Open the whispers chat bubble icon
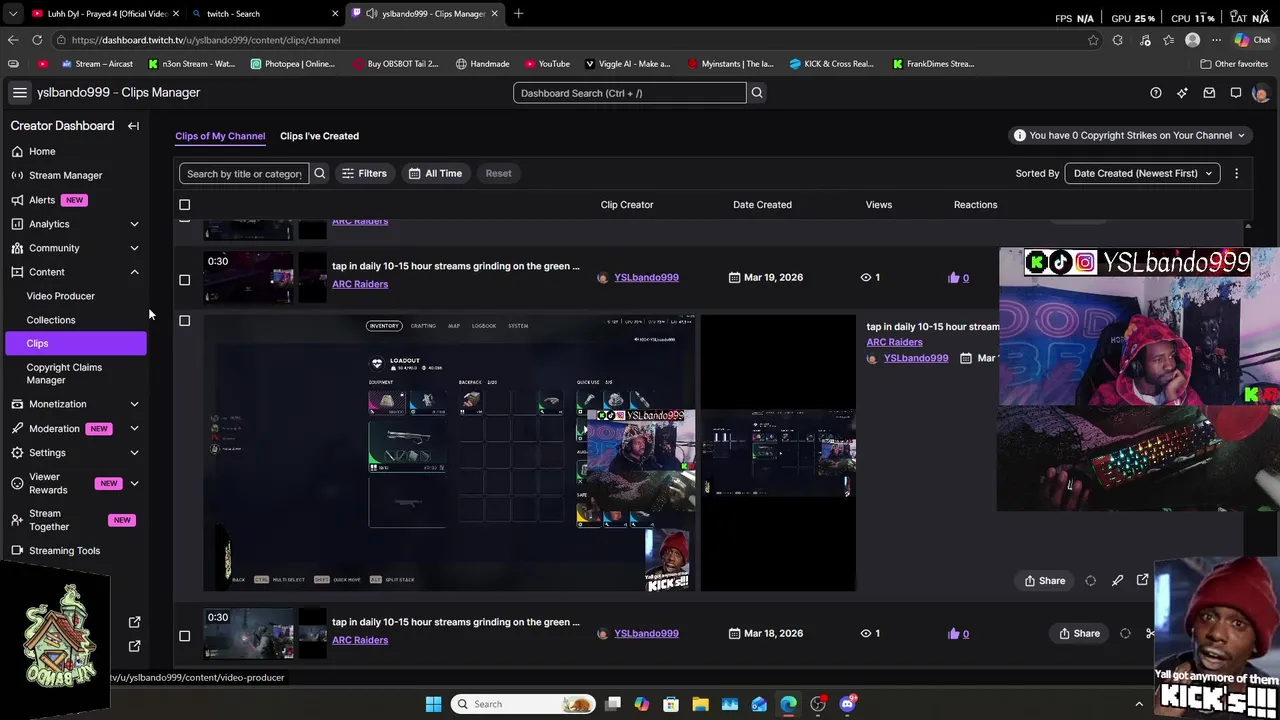The width and height of the screenshot is (1280, 720). point(1236,93)
